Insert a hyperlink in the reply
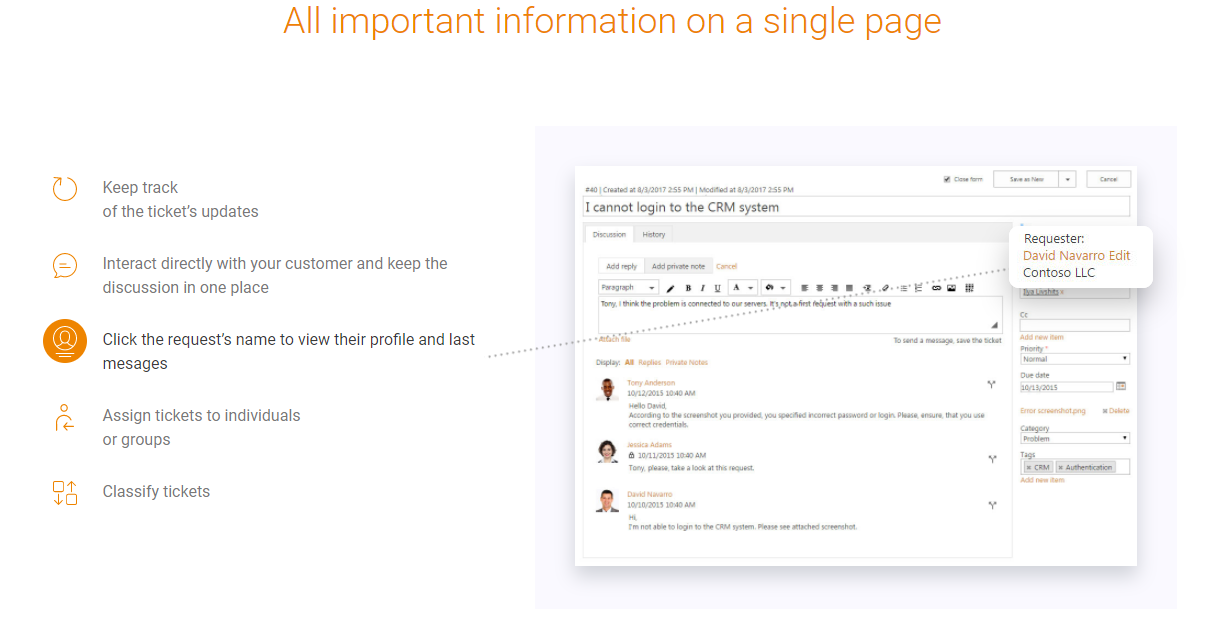The image size is (1209, 621). tap(936, 288)
